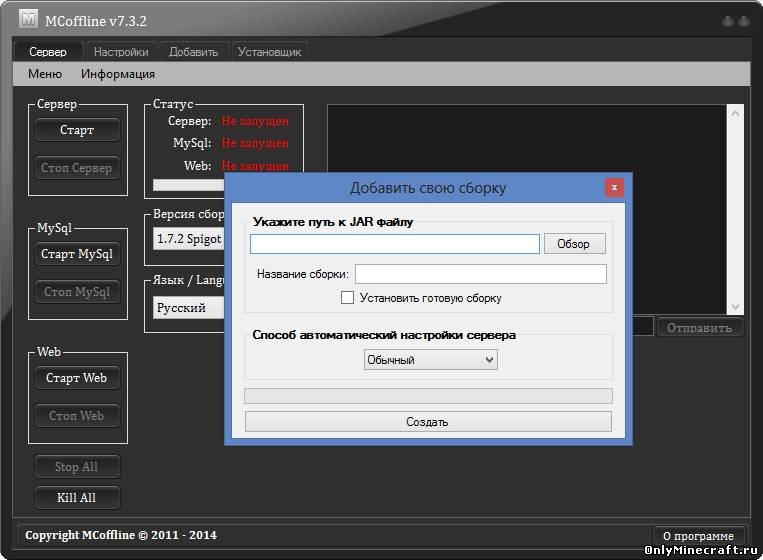Viewport: 763px width, 560px height.
Task: Start the server with Старт button
Action: click(x=77, y=130)
